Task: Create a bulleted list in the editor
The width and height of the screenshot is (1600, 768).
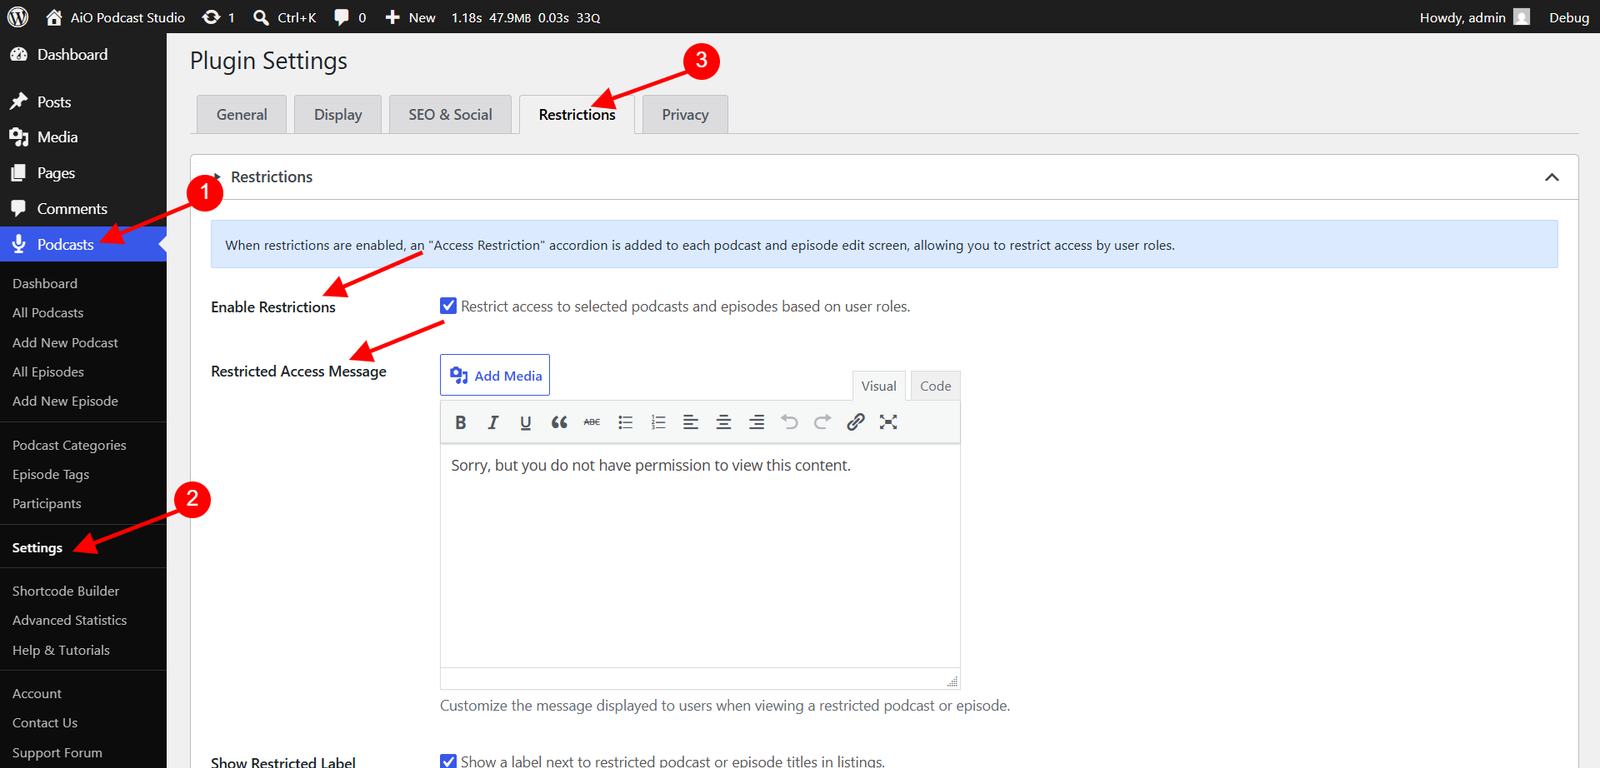Action: click(x=625, y=422)
